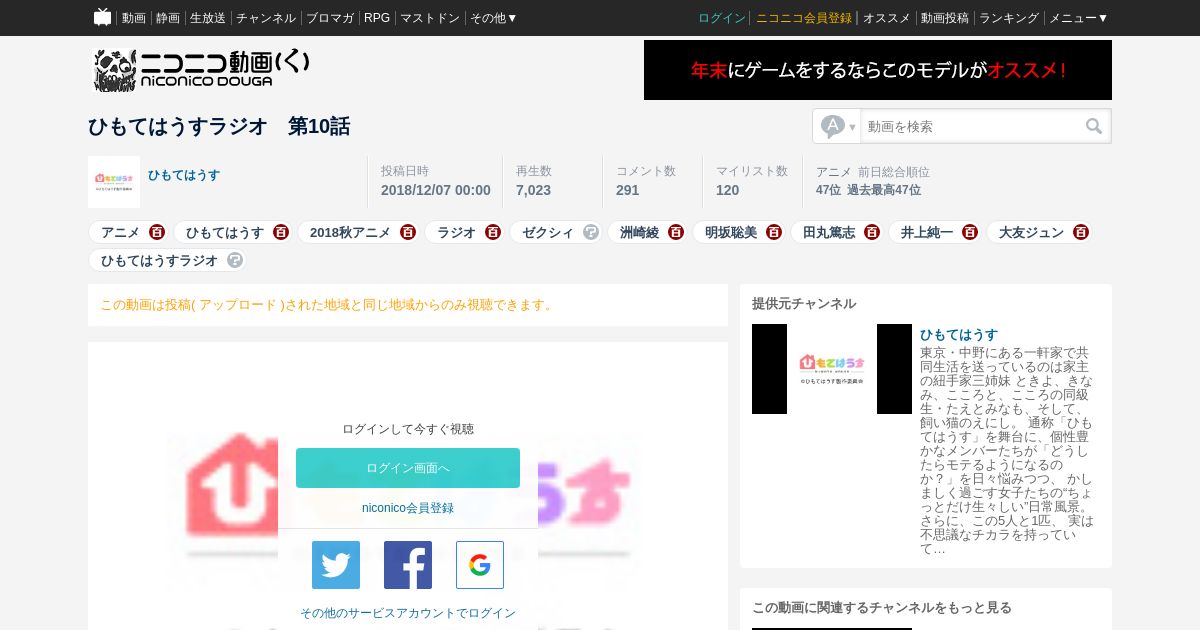Click the ひもてはうす uploader avatar

[114, 182]
